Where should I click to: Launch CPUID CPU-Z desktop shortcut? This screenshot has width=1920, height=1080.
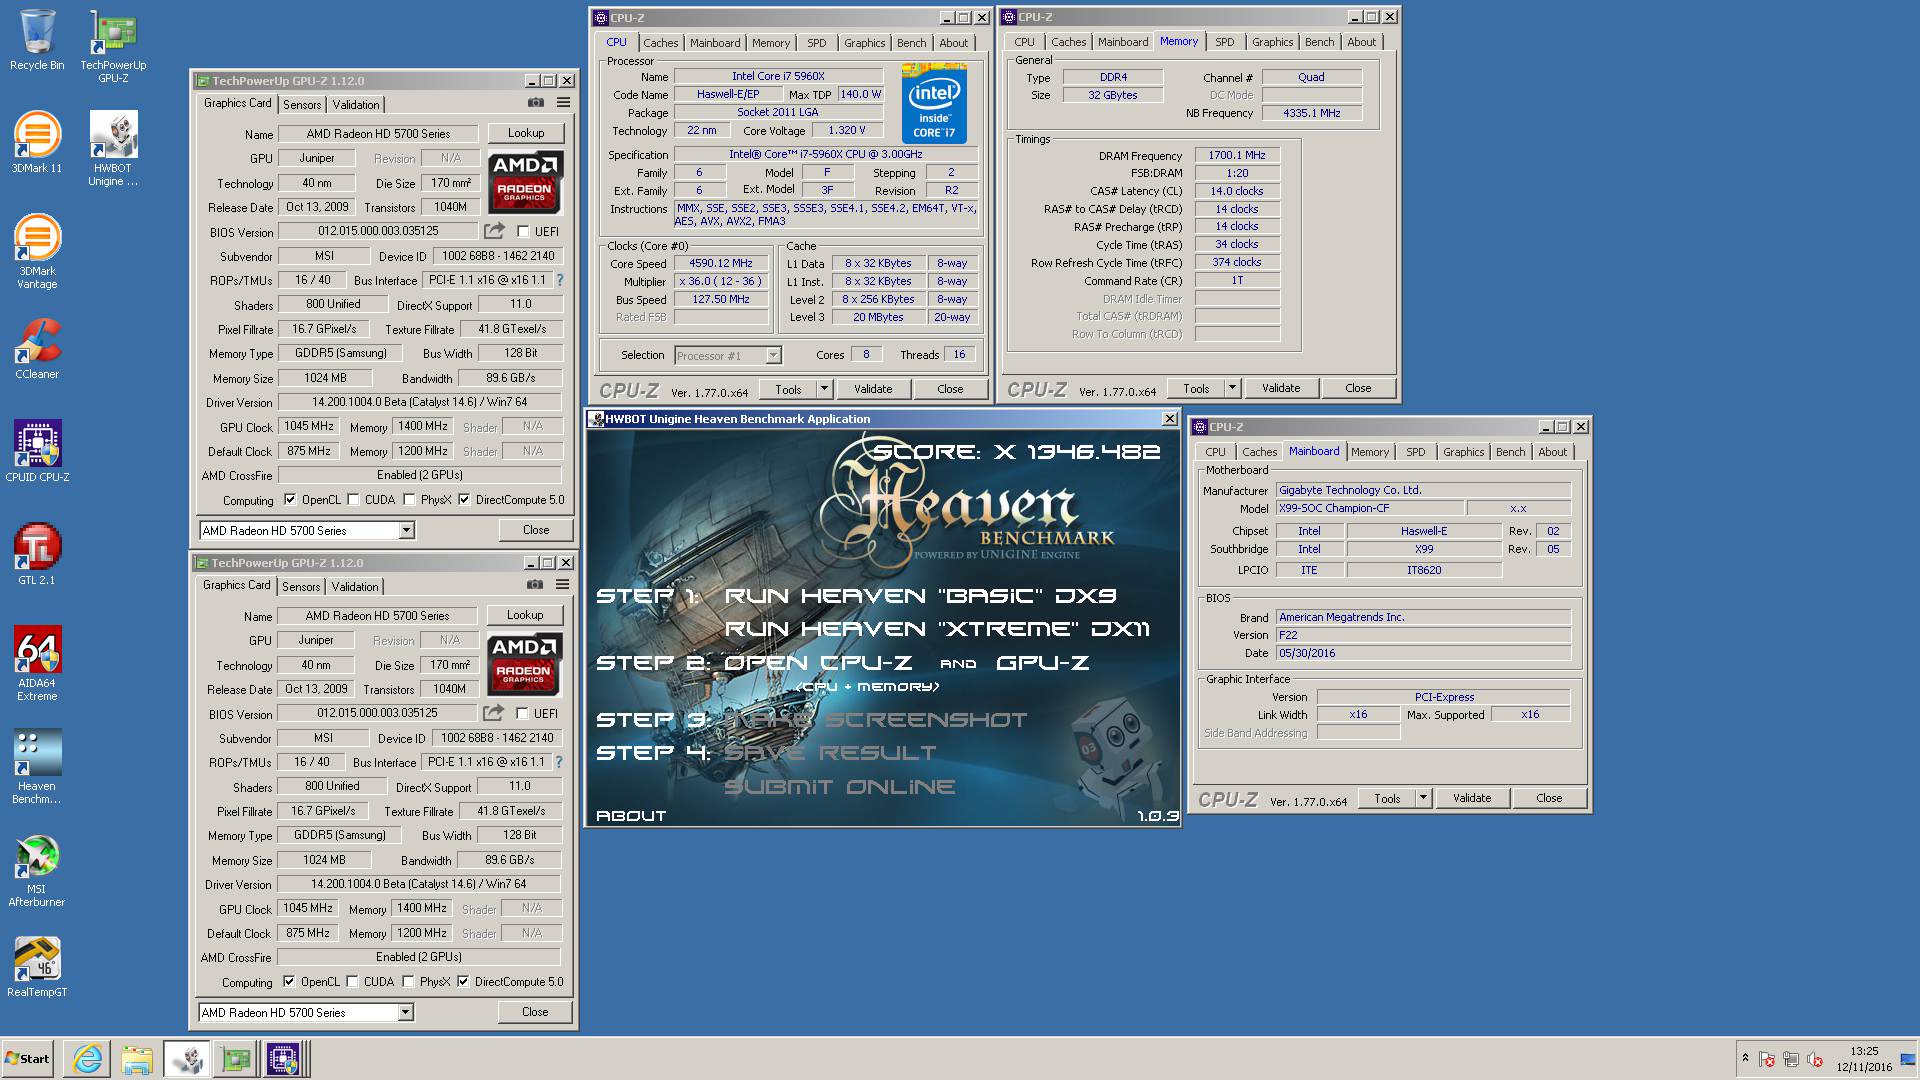pos(37,451)
